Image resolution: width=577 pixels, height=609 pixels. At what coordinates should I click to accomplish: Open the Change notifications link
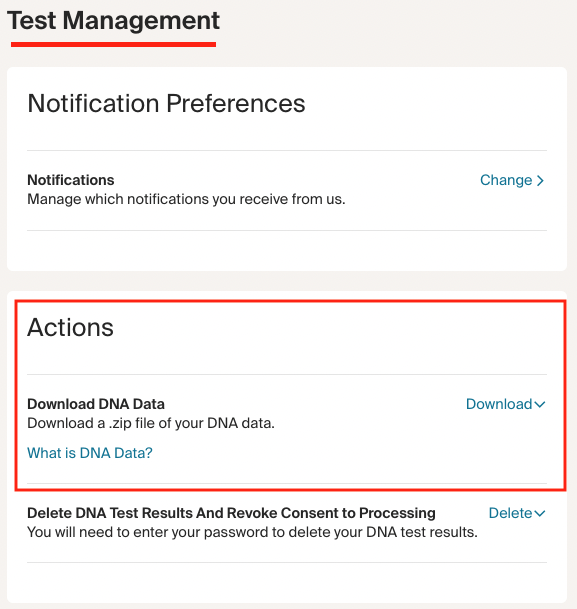(512, 180)
